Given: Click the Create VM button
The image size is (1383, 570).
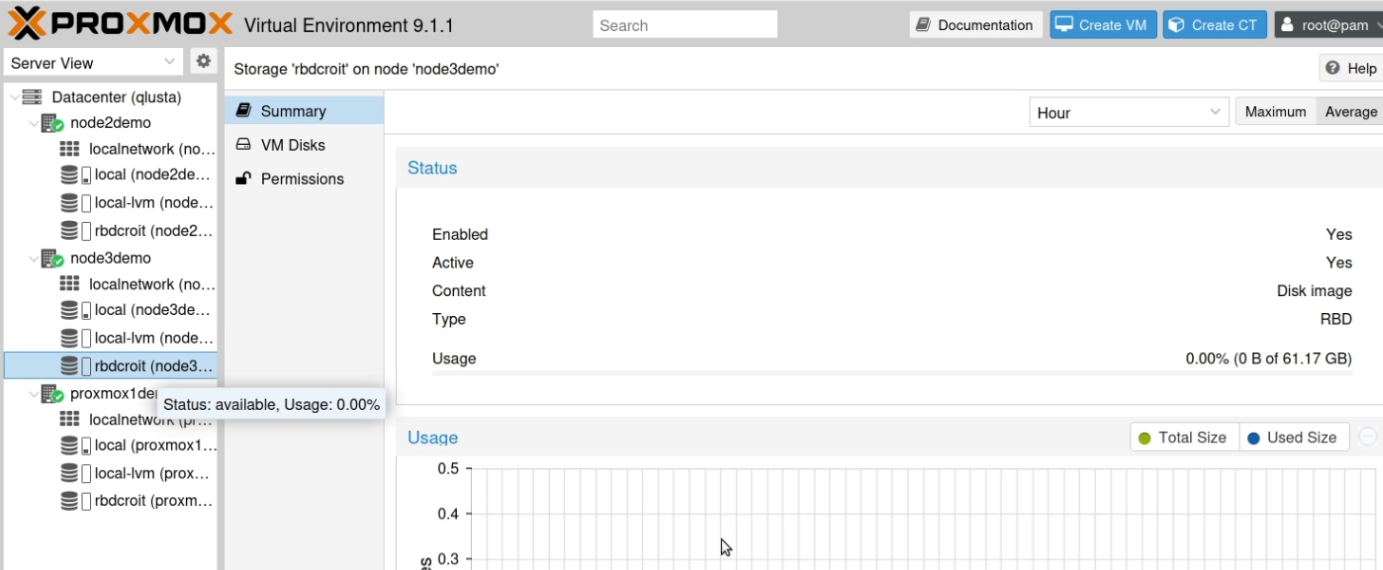Looking at the screenshot, I should (x=1103, y=25).
